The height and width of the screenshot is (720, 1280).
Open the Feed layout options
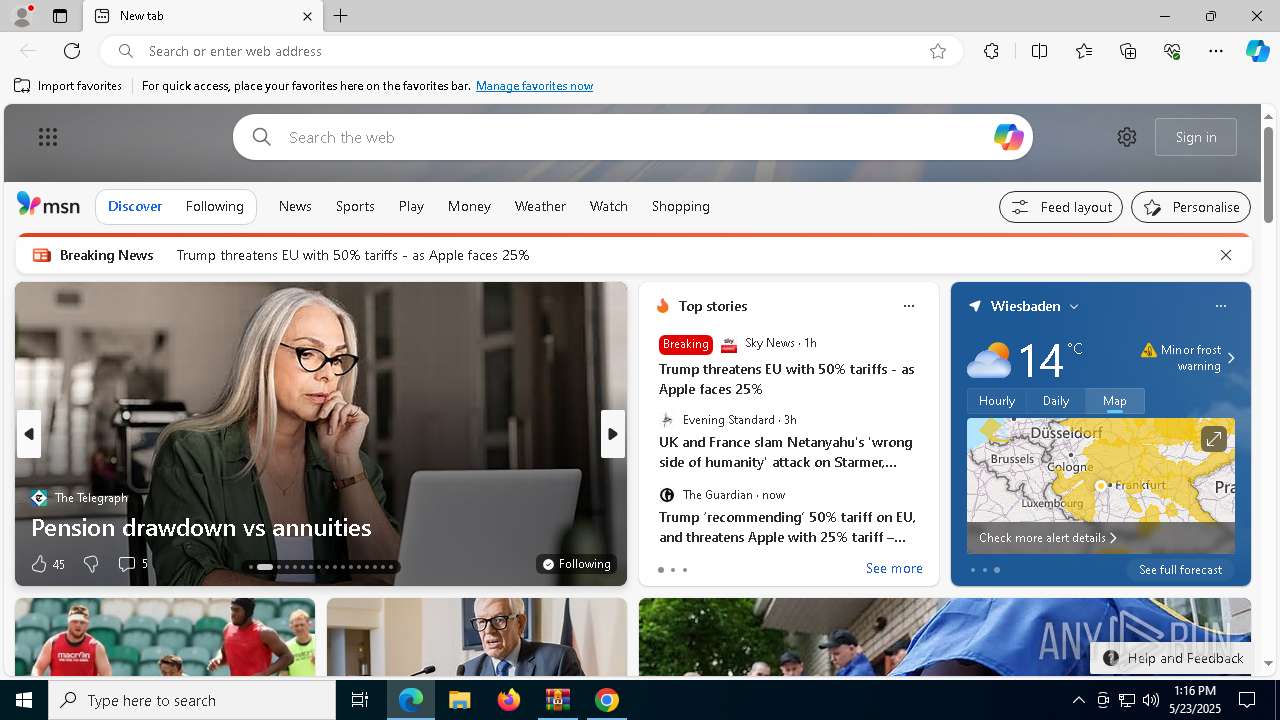pos(1060,207)
